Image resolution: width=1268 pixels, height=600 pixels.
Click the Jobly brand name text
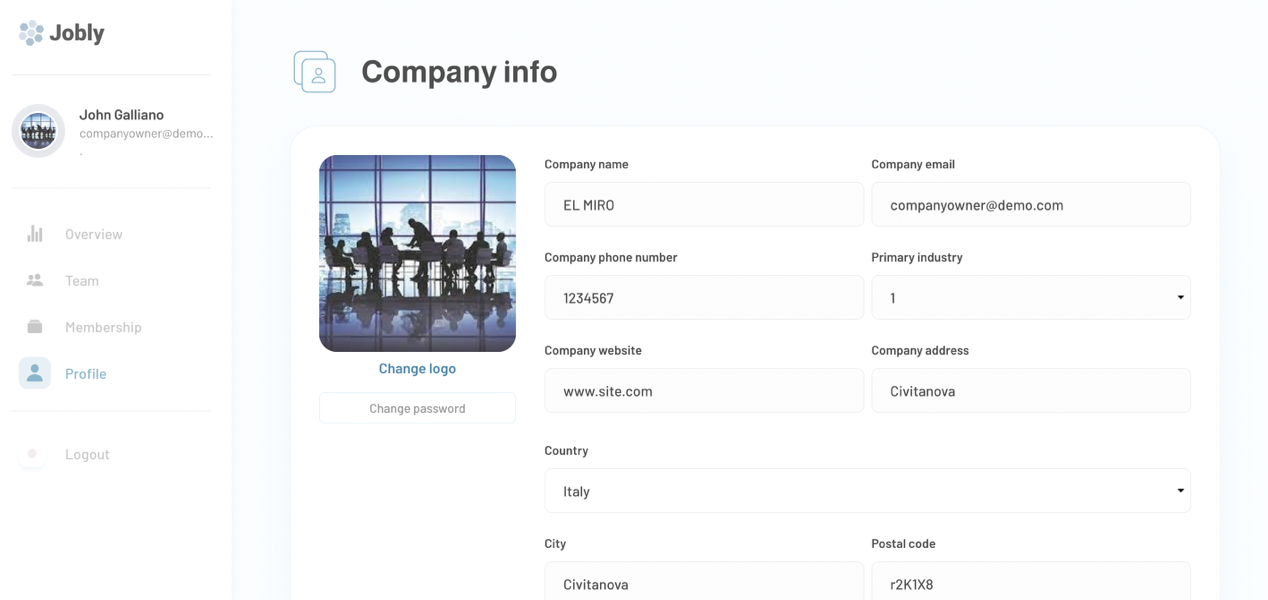[77, 33]
